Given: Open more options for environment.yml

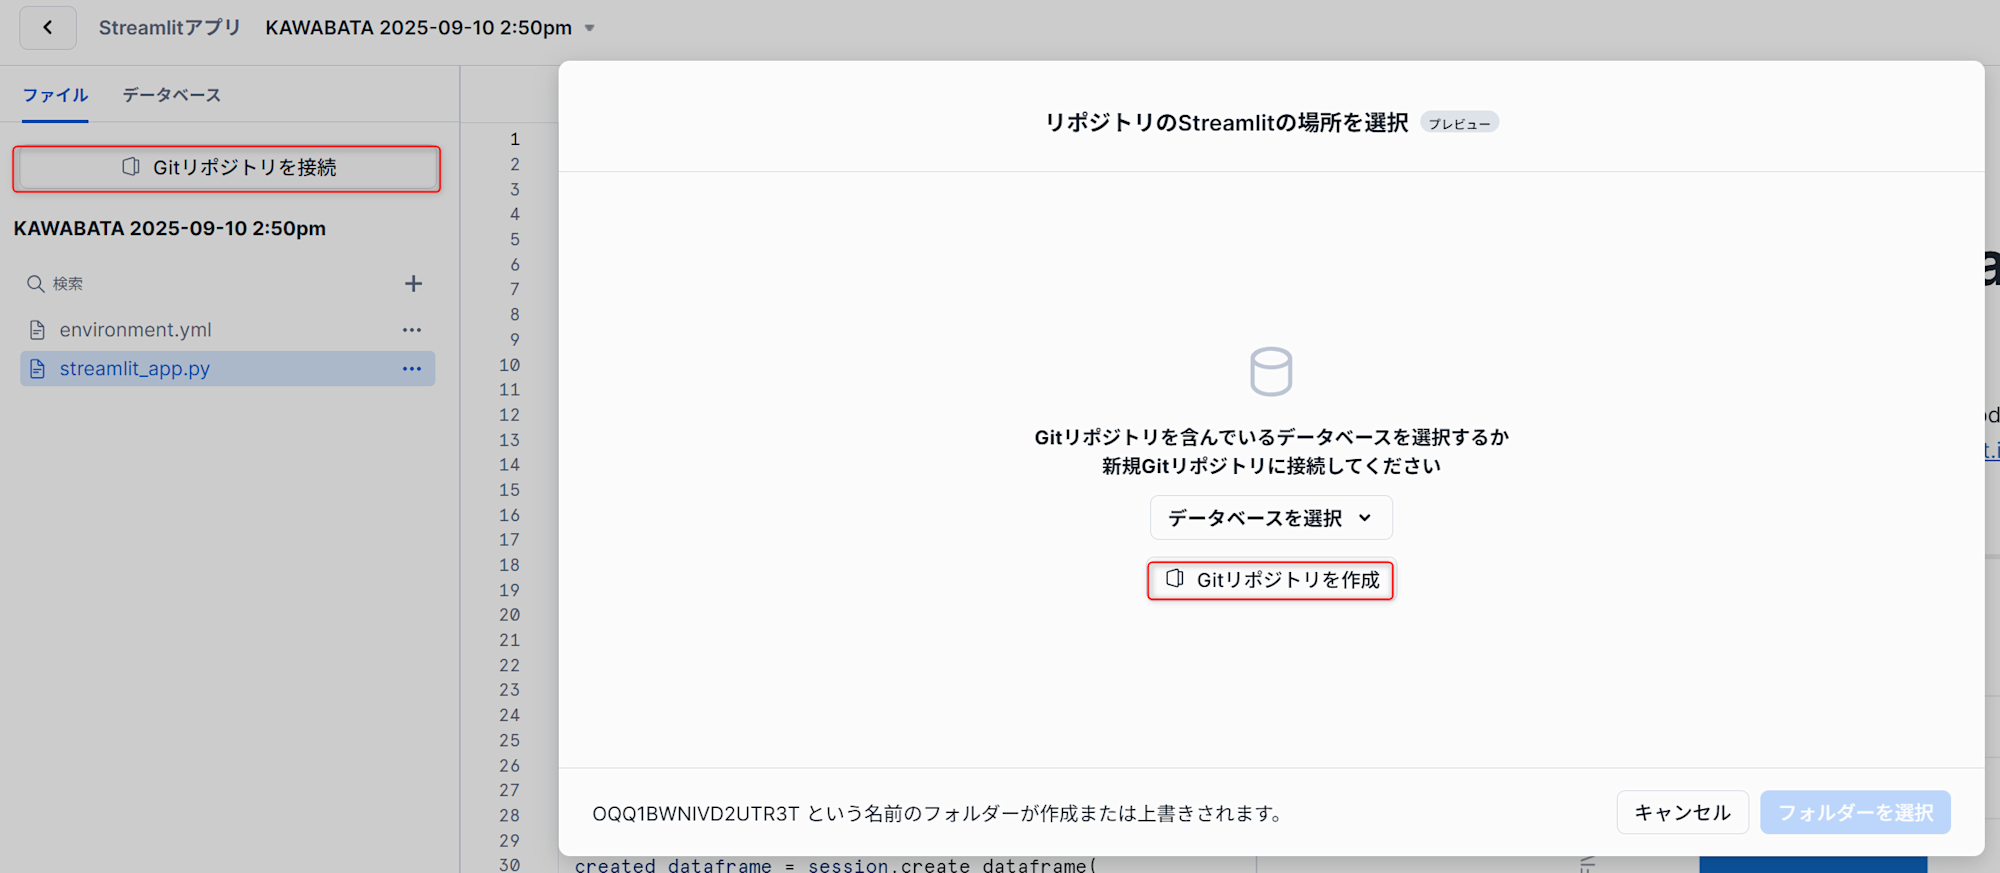Looking at the screenshot, I should 412,330.
